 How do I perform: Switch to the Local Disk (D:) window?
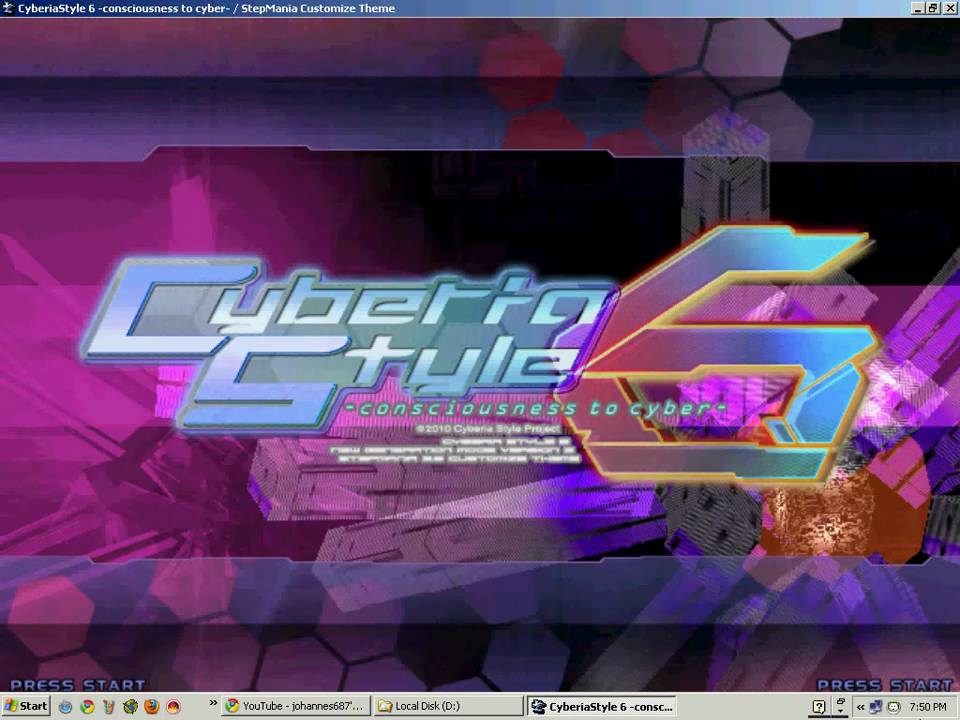448,706
